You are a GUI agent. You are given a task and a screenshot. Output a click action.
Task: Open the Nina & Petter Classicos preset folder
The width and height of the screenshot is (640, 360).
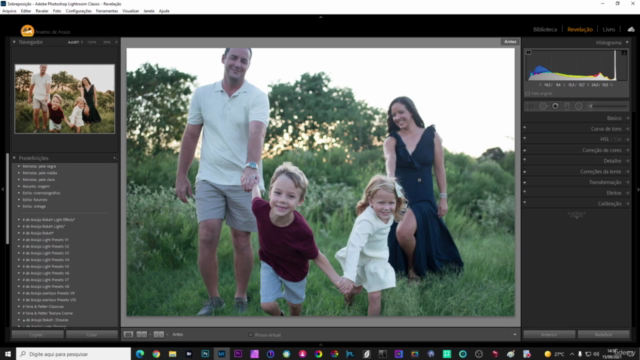(x=43, y=306)
